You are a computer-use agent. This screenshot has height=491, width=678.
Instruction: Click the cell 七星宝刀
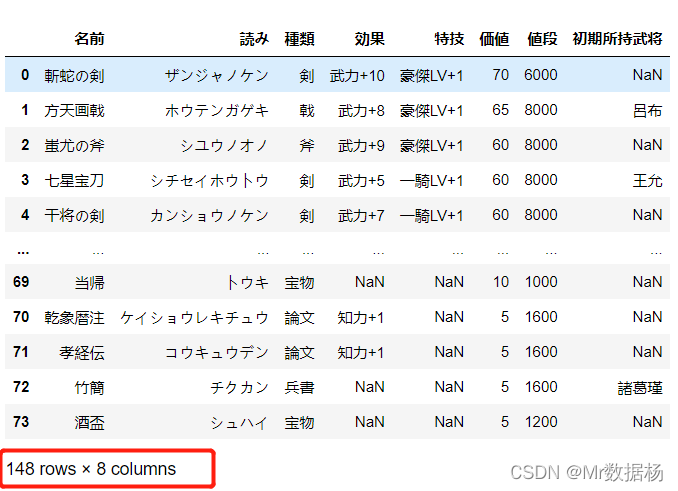pos(74,180)
